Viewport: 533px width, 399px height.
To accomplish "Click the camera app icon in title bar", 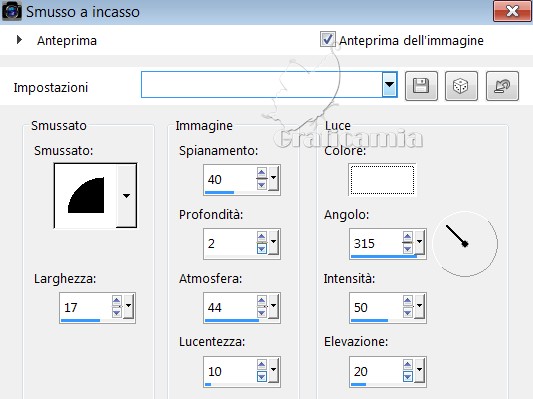I will [x=12, y=11].
